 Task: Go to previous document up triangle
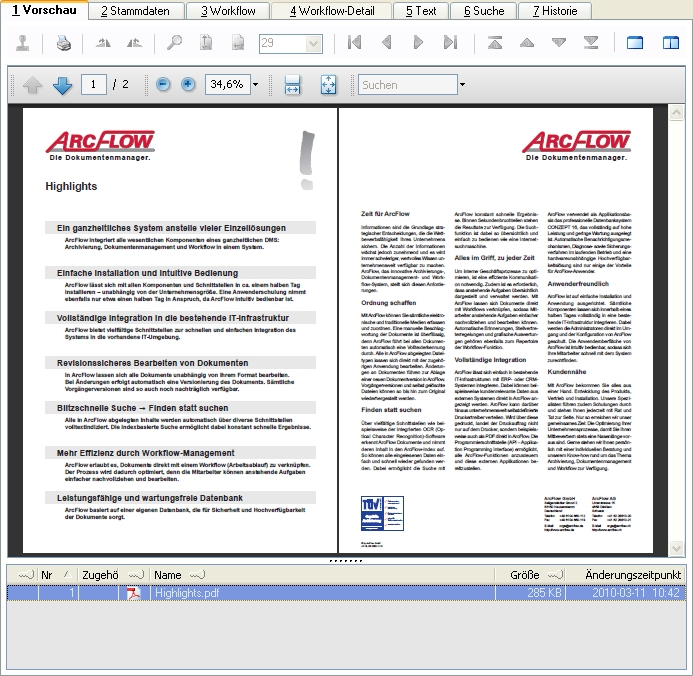pos(527,42)
